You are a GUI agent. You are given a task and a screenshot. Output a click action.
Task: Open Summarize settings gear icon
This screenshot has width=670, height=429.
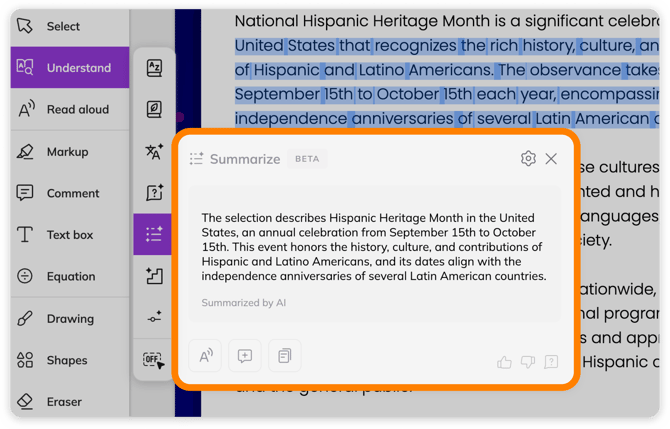point(528,159)
